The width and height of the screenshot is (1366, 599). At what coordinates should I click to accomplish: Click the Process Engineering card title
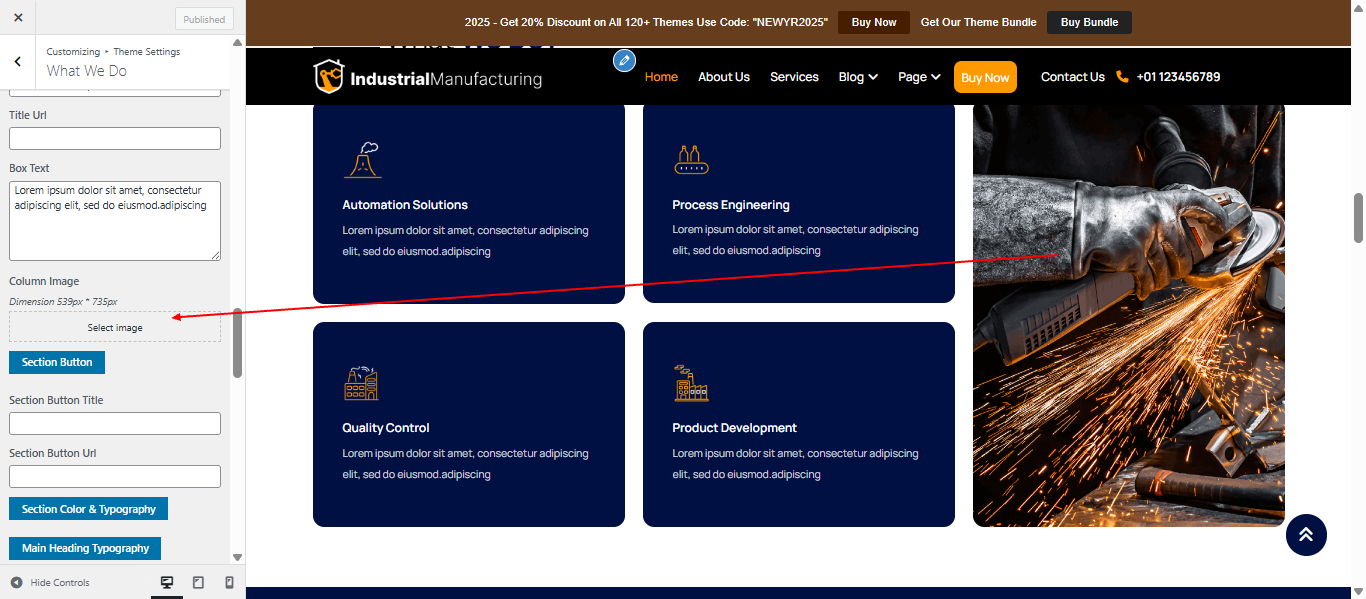(x=731, y=205)
